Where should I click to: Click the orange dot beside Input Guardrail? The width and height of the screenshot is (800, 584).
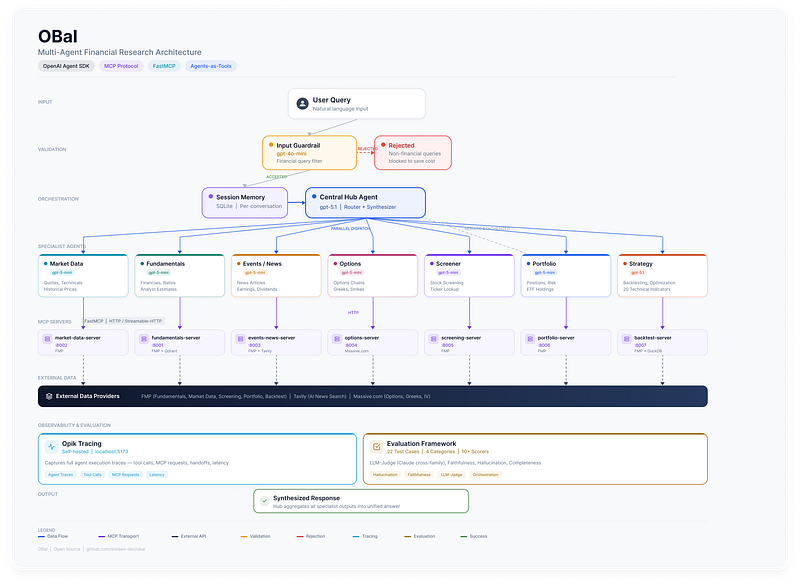click(271, 145)
